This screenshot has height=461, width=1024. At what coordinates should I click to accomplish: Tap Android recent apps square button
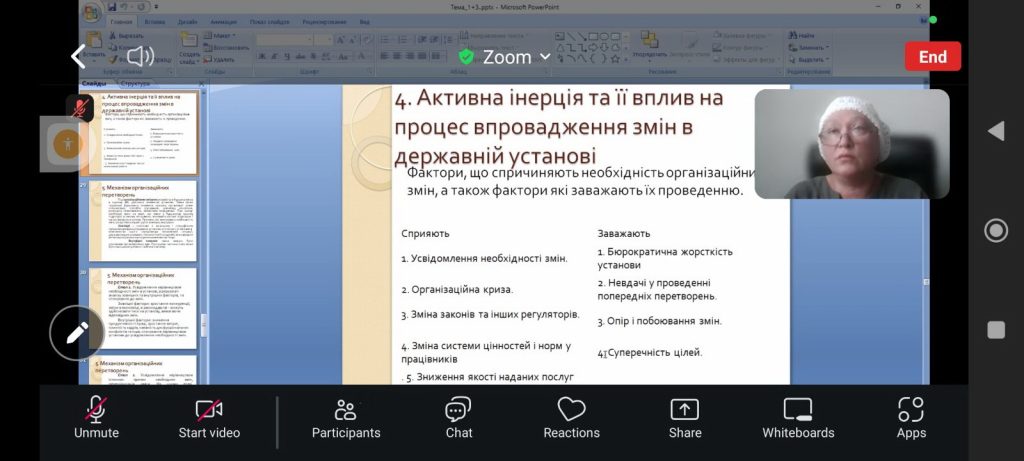pyautogui.click(x=995, y=330)
